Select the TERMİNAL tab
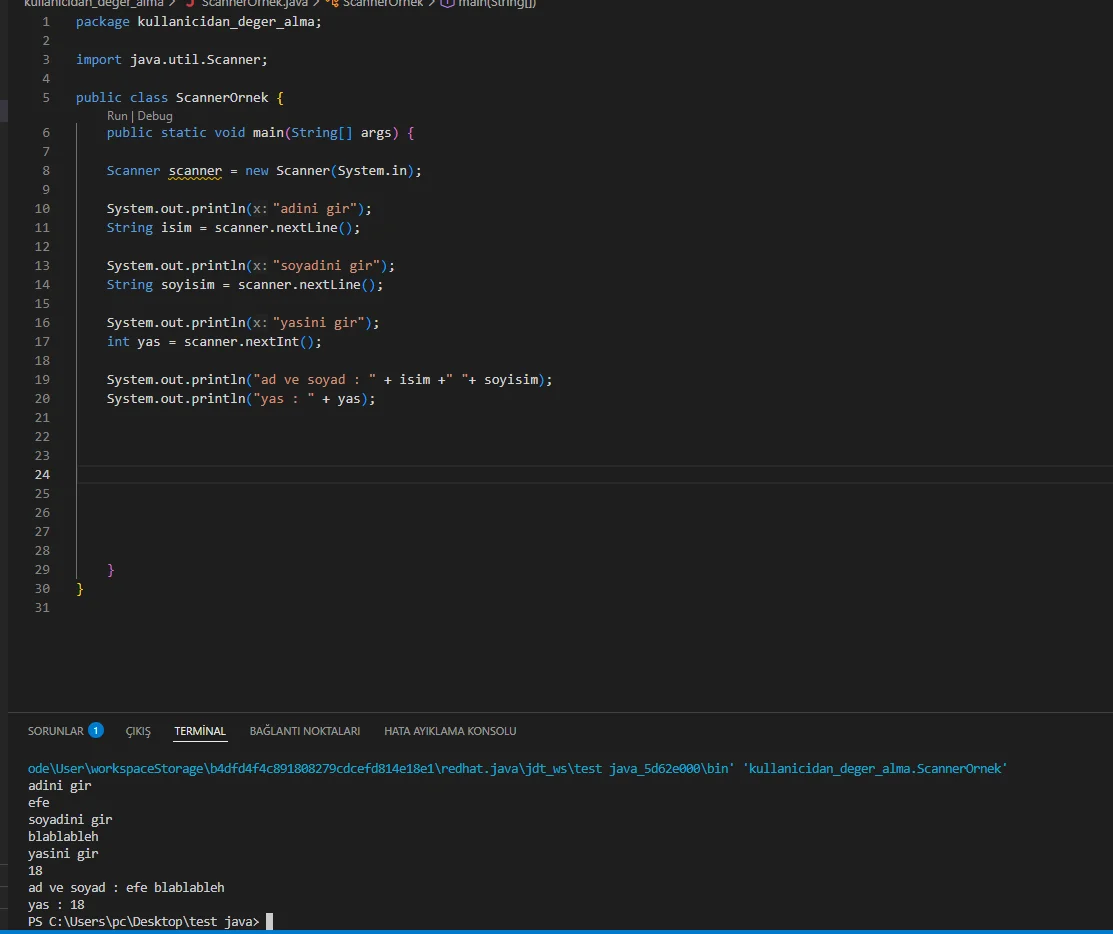1113x934 pixels. (x=200, y=731)
